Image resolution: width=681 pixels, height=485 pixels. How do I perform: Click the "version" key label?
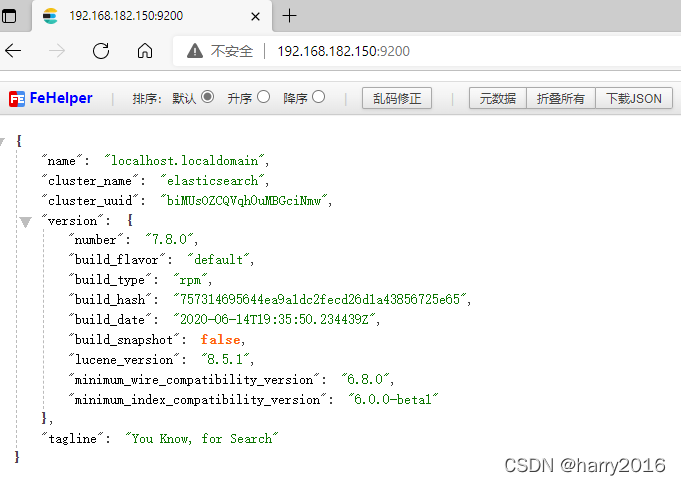pyautogui.click(x=73, y=221)
